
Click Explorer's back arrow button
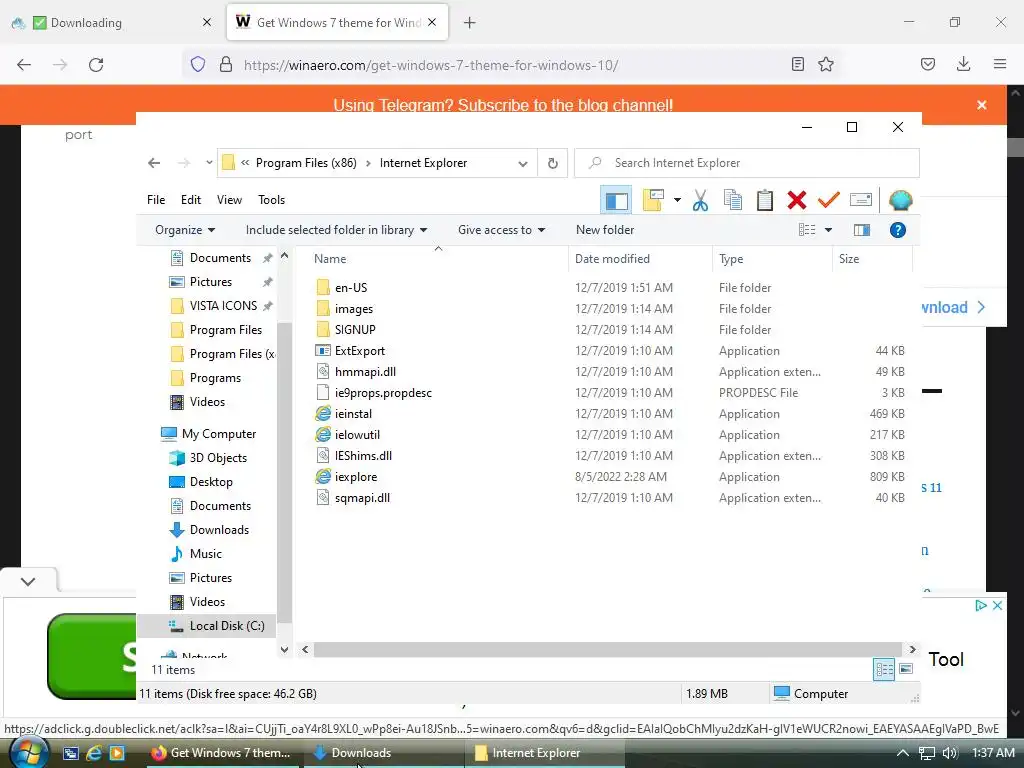click(x=154, y=163)
